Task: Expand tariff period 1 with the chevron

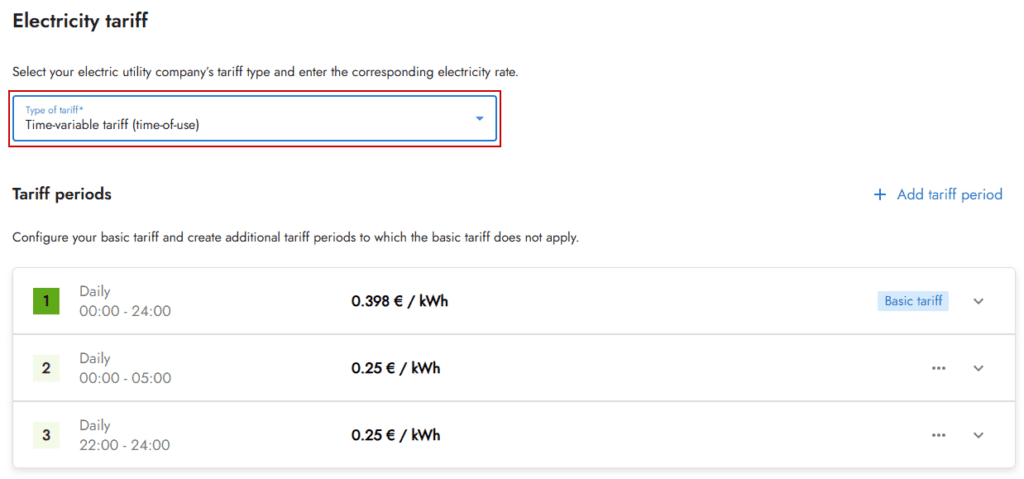Action: pos(978,301)
